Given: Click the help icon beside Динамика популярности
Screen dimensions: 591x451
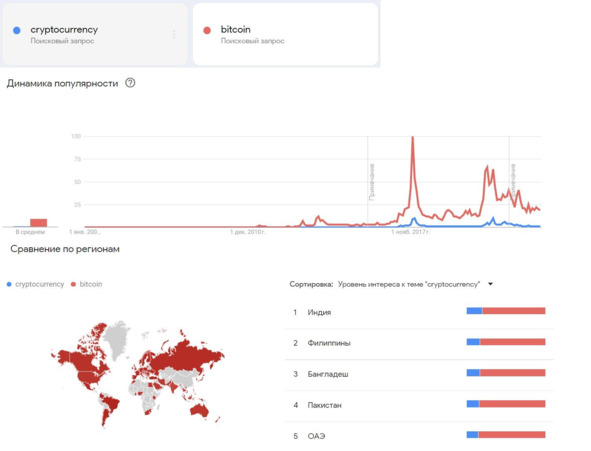Looking at the screenshot, I should (130, 83).
